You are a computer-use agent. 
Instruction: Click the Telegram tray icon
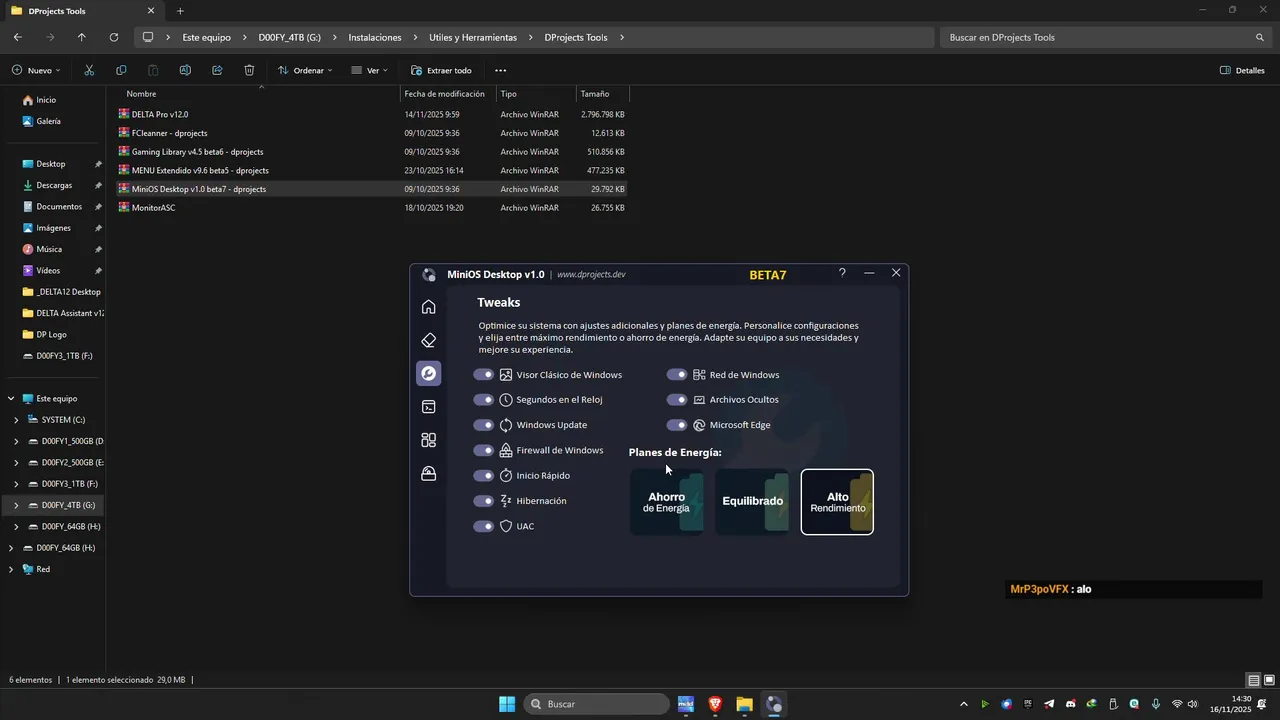[1049, 704]
